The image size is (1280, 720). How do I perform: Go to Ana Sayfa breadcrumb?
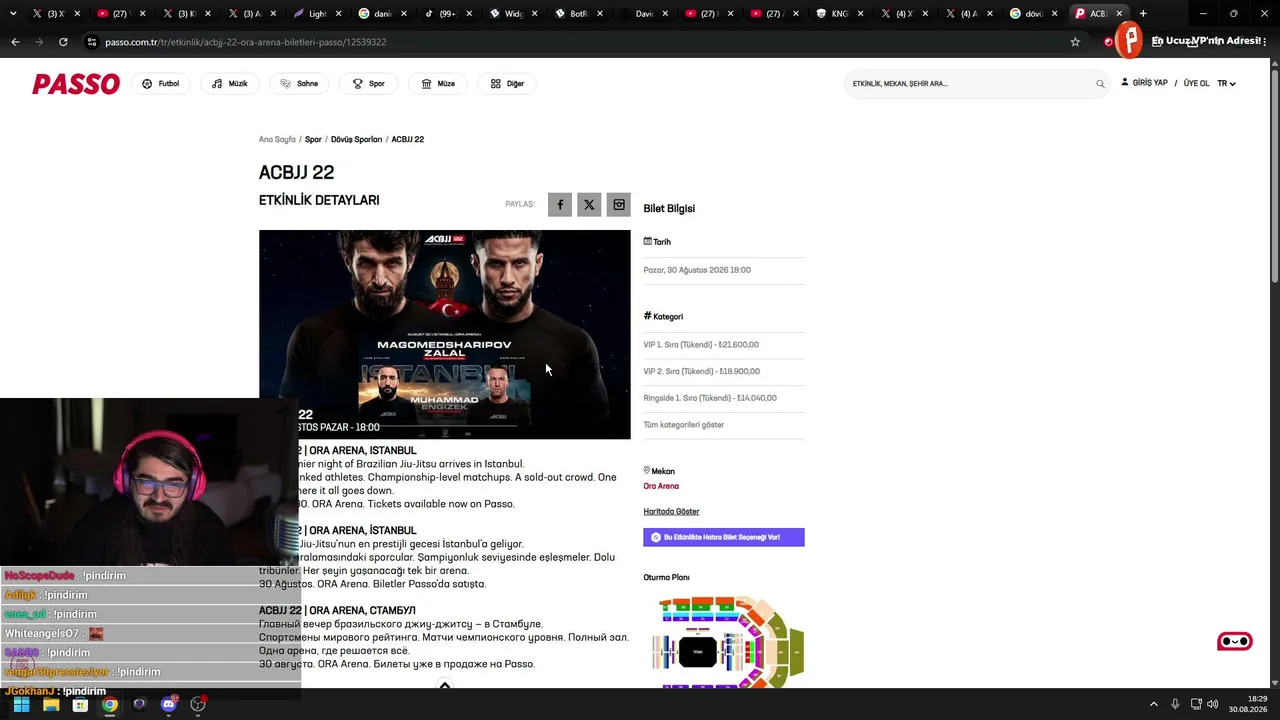coord(277,140)
